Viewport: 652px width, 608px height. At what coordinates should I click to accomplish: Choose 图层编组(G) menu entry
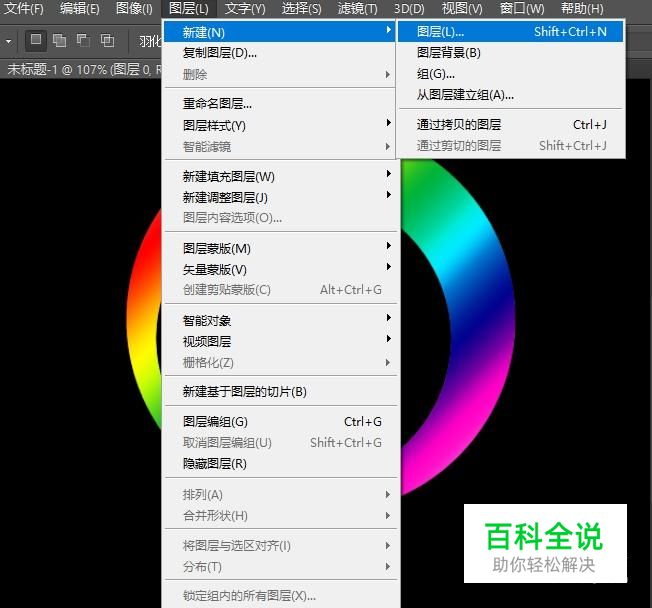pos(279,422)
